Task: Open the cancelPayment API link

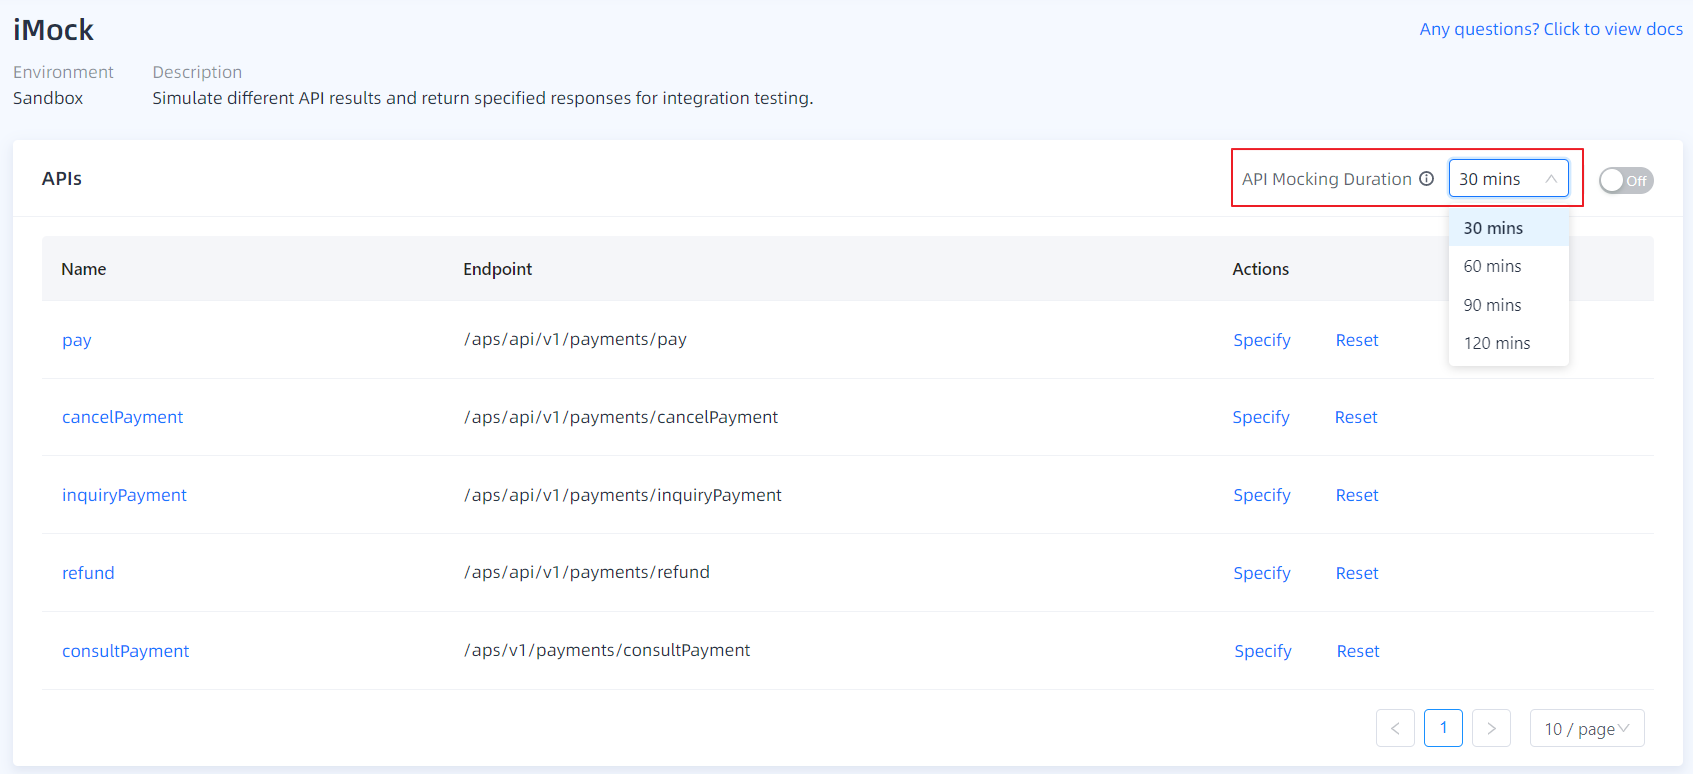Action: [122, 417]
